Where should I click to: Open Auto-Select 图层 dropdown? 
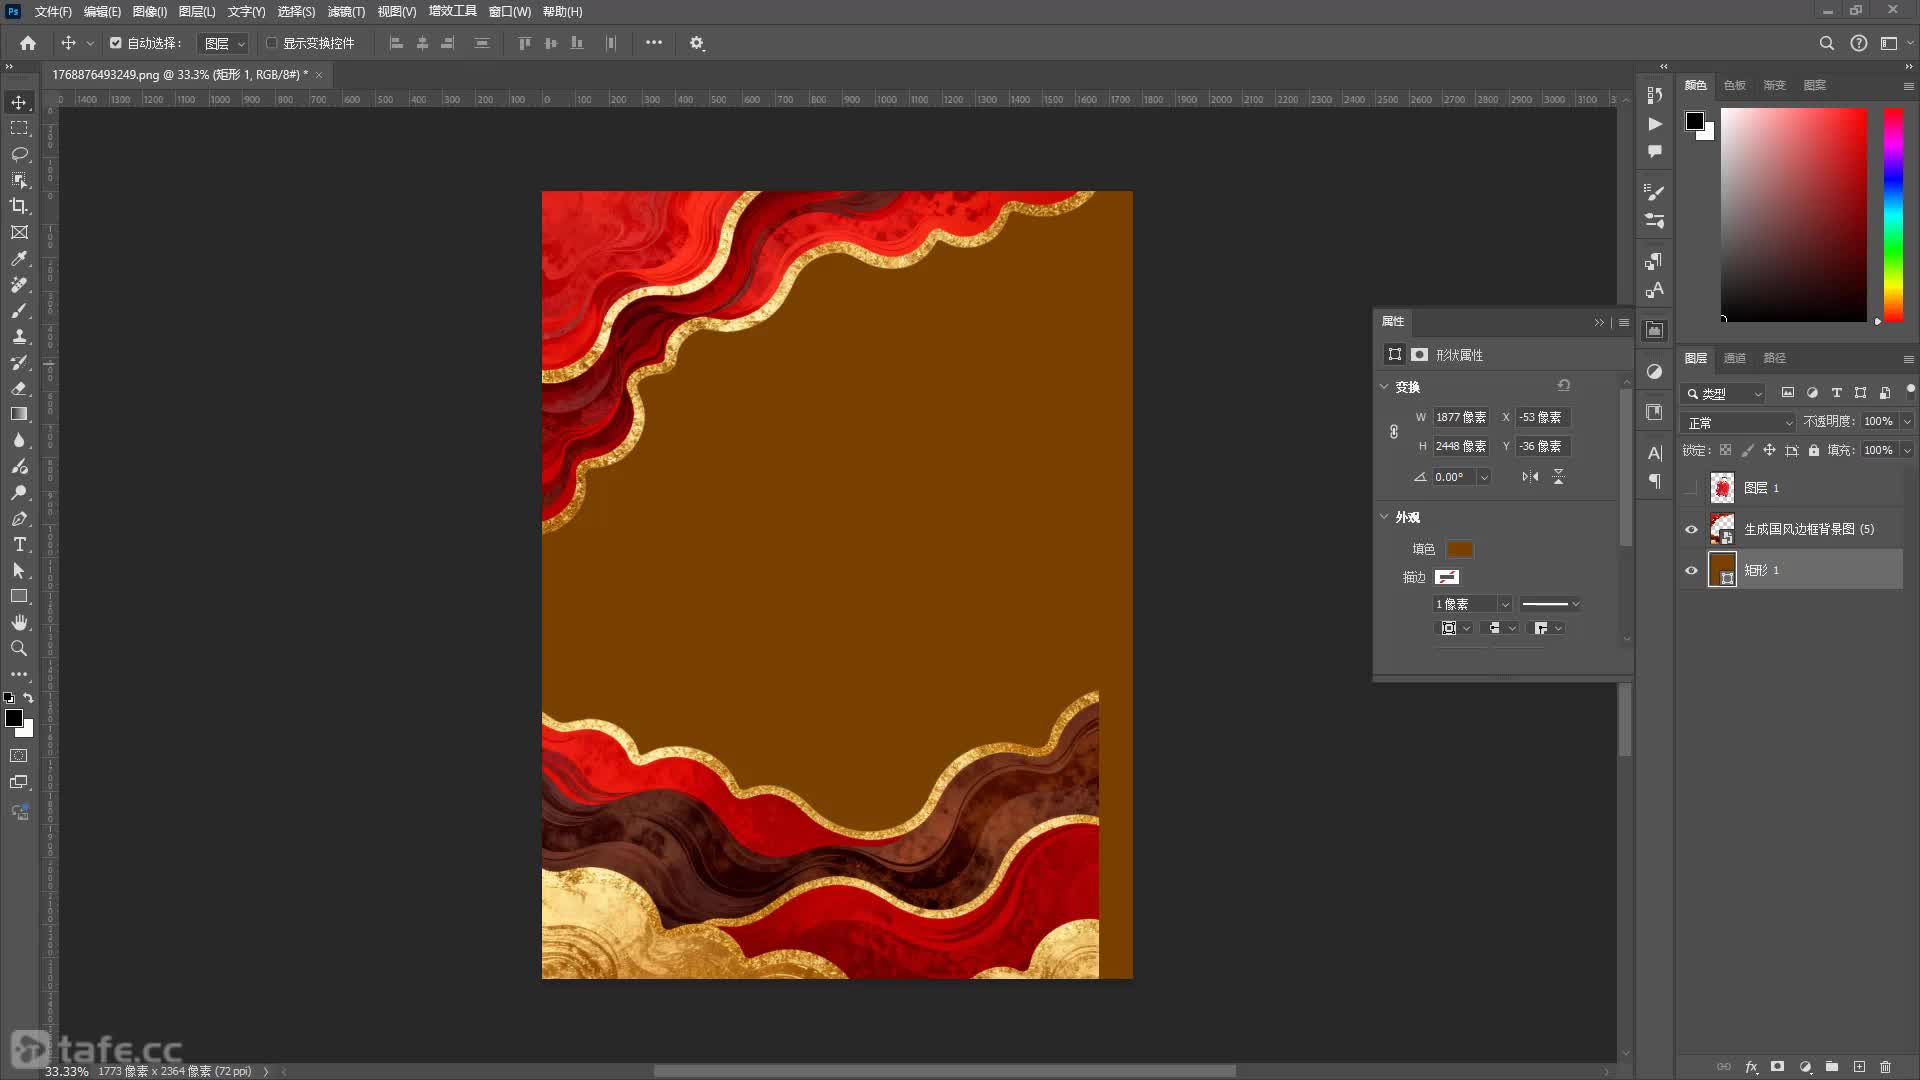pyautogui.click(x=222, y=43)
